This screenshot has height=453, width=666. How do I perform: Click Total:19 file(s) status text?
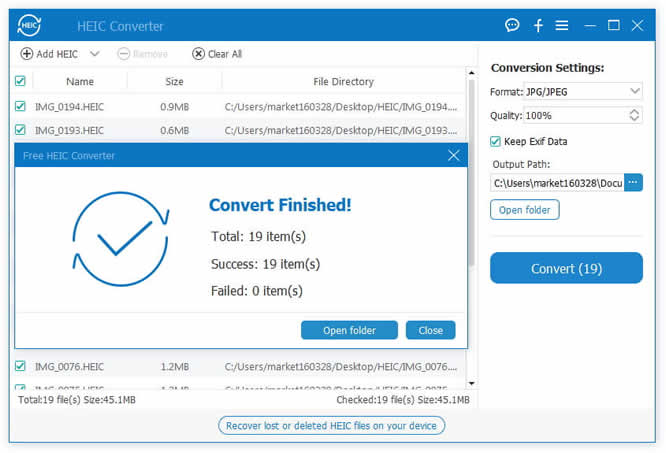[77, 400]
